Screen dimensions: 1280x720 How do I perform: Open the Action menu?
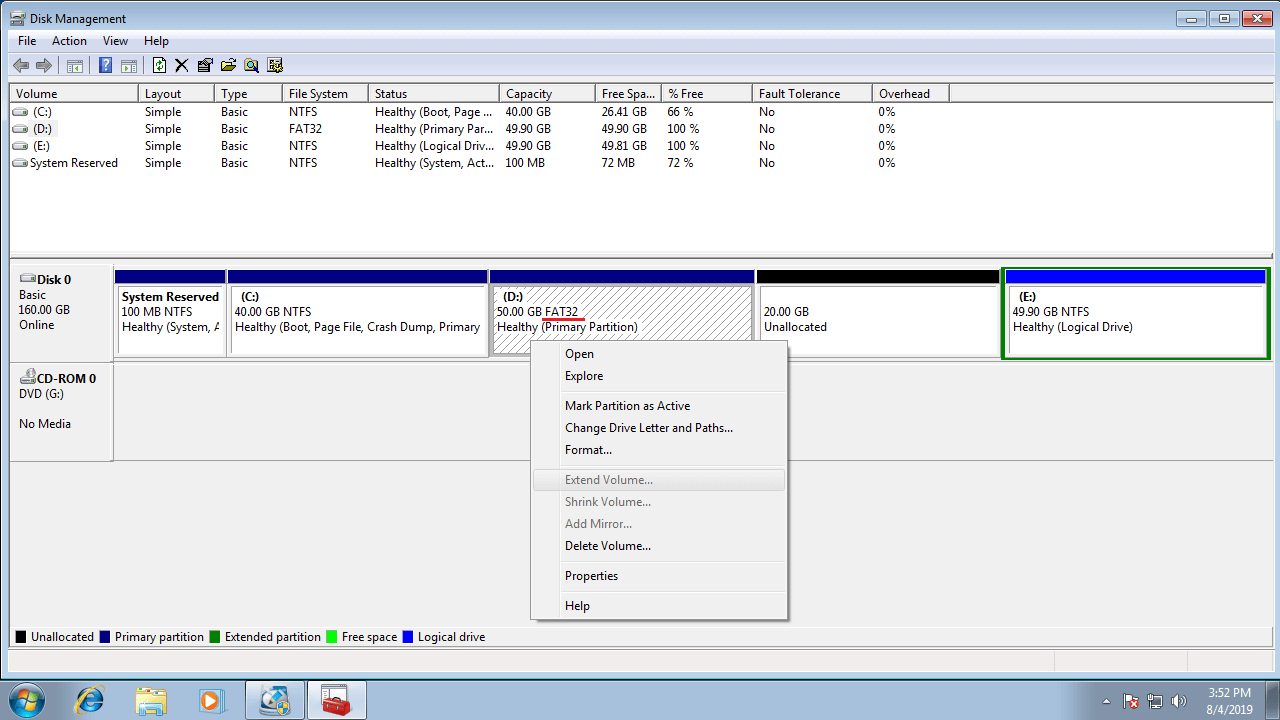click(x=69, y=41)
